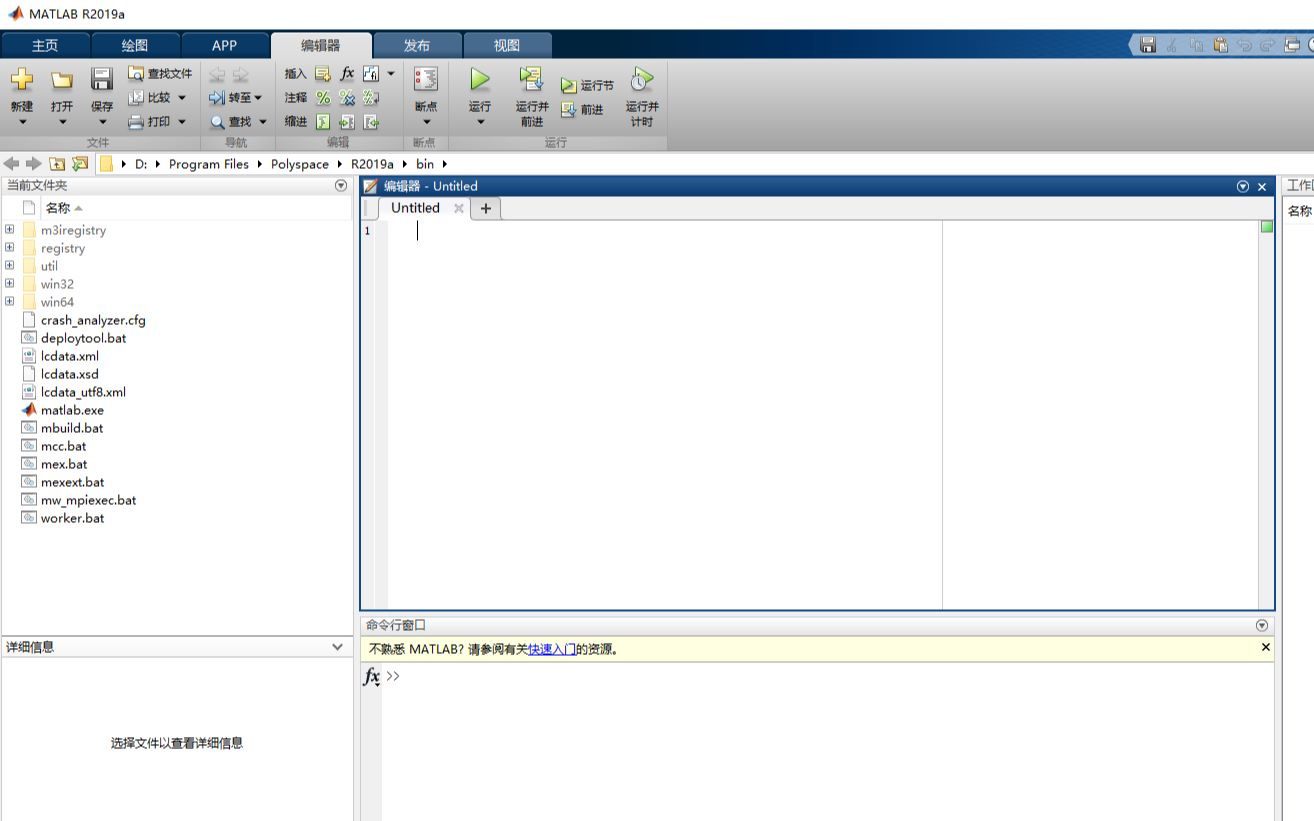1314x821 pixels.
Task: Click browse for folder icon
Action: (80, 163)
